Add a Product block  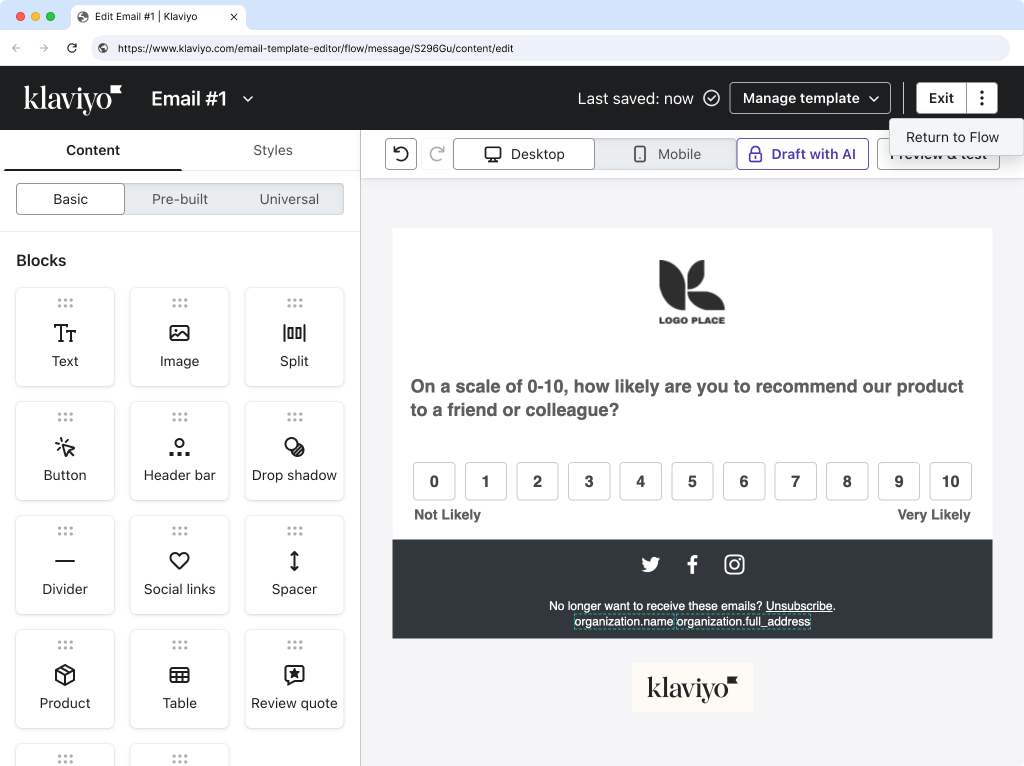point(65,679)
